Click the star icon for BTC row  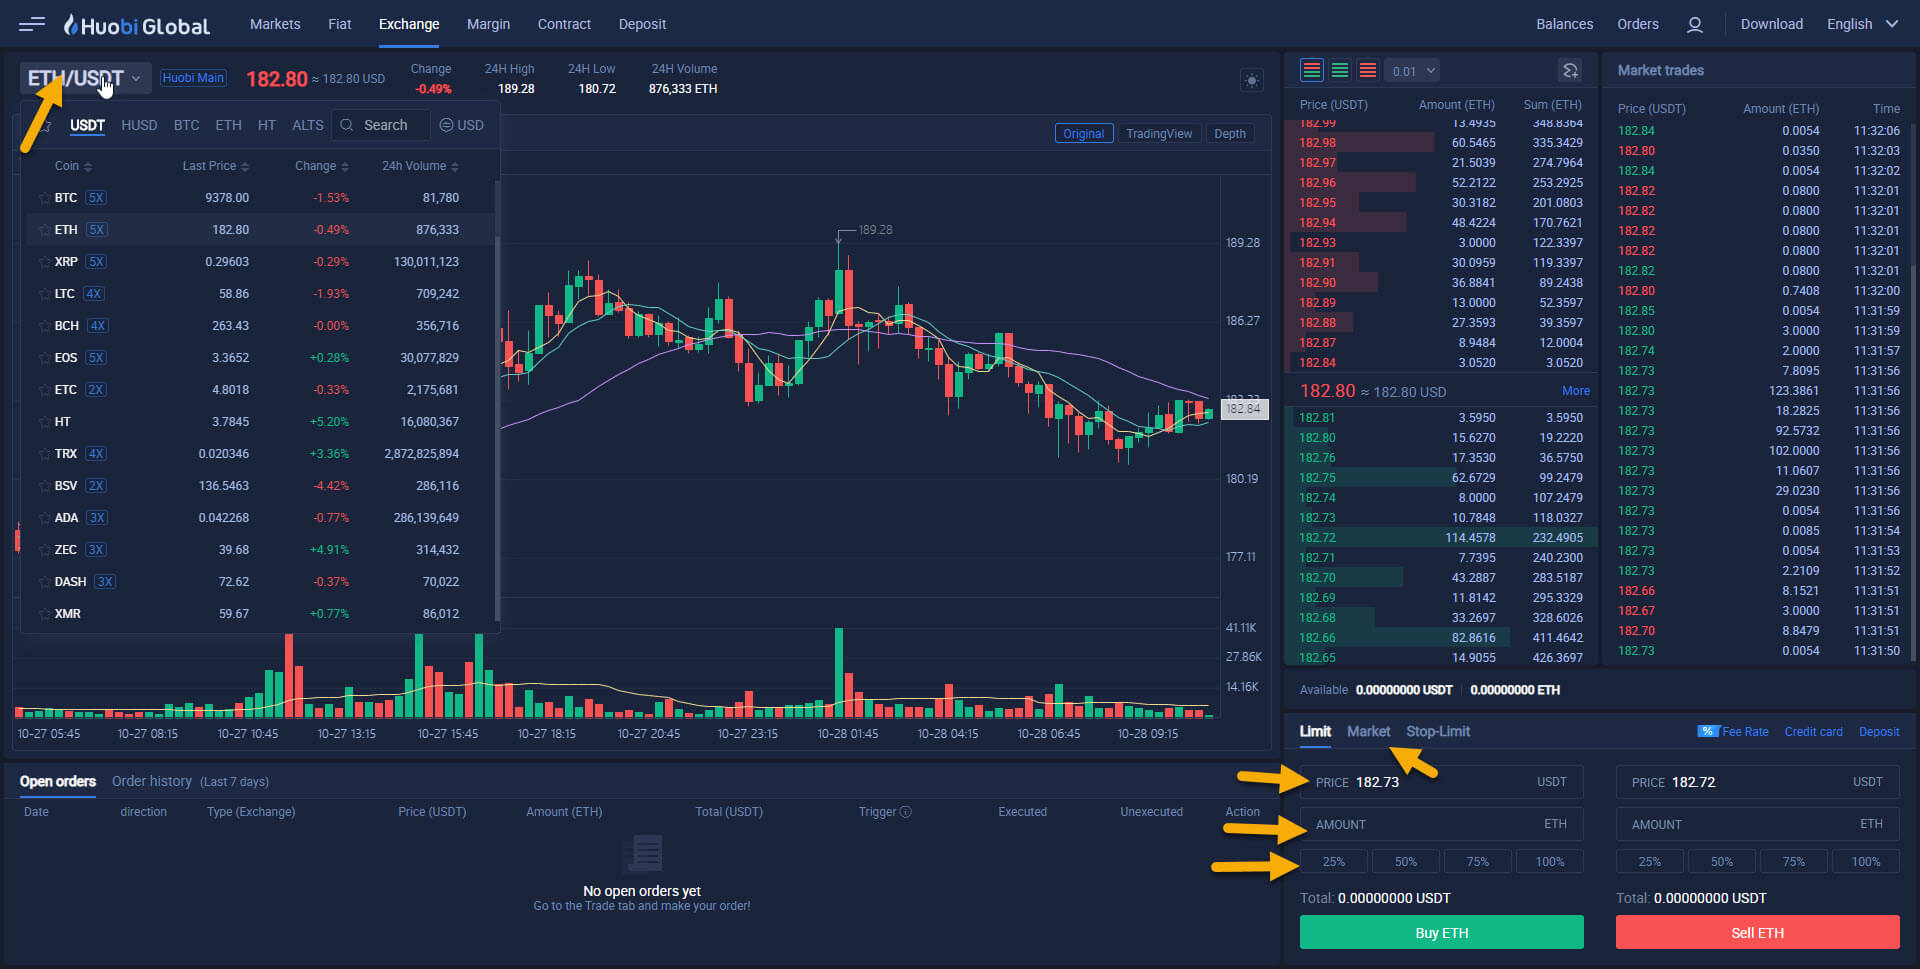[x=44, y=198]
